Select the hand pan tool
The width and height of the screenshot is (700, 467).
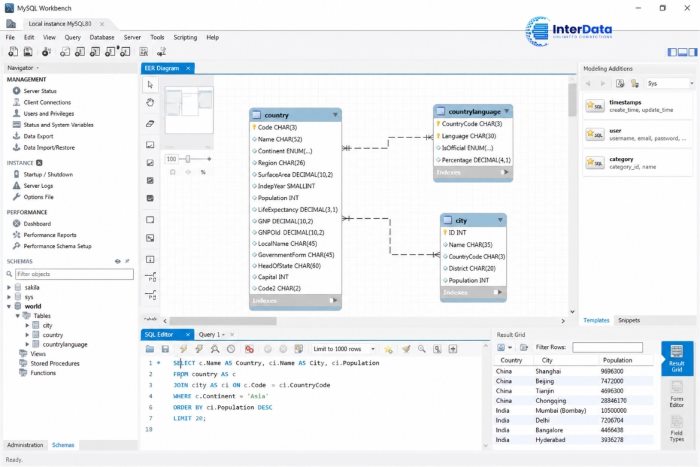coord(150,103)
